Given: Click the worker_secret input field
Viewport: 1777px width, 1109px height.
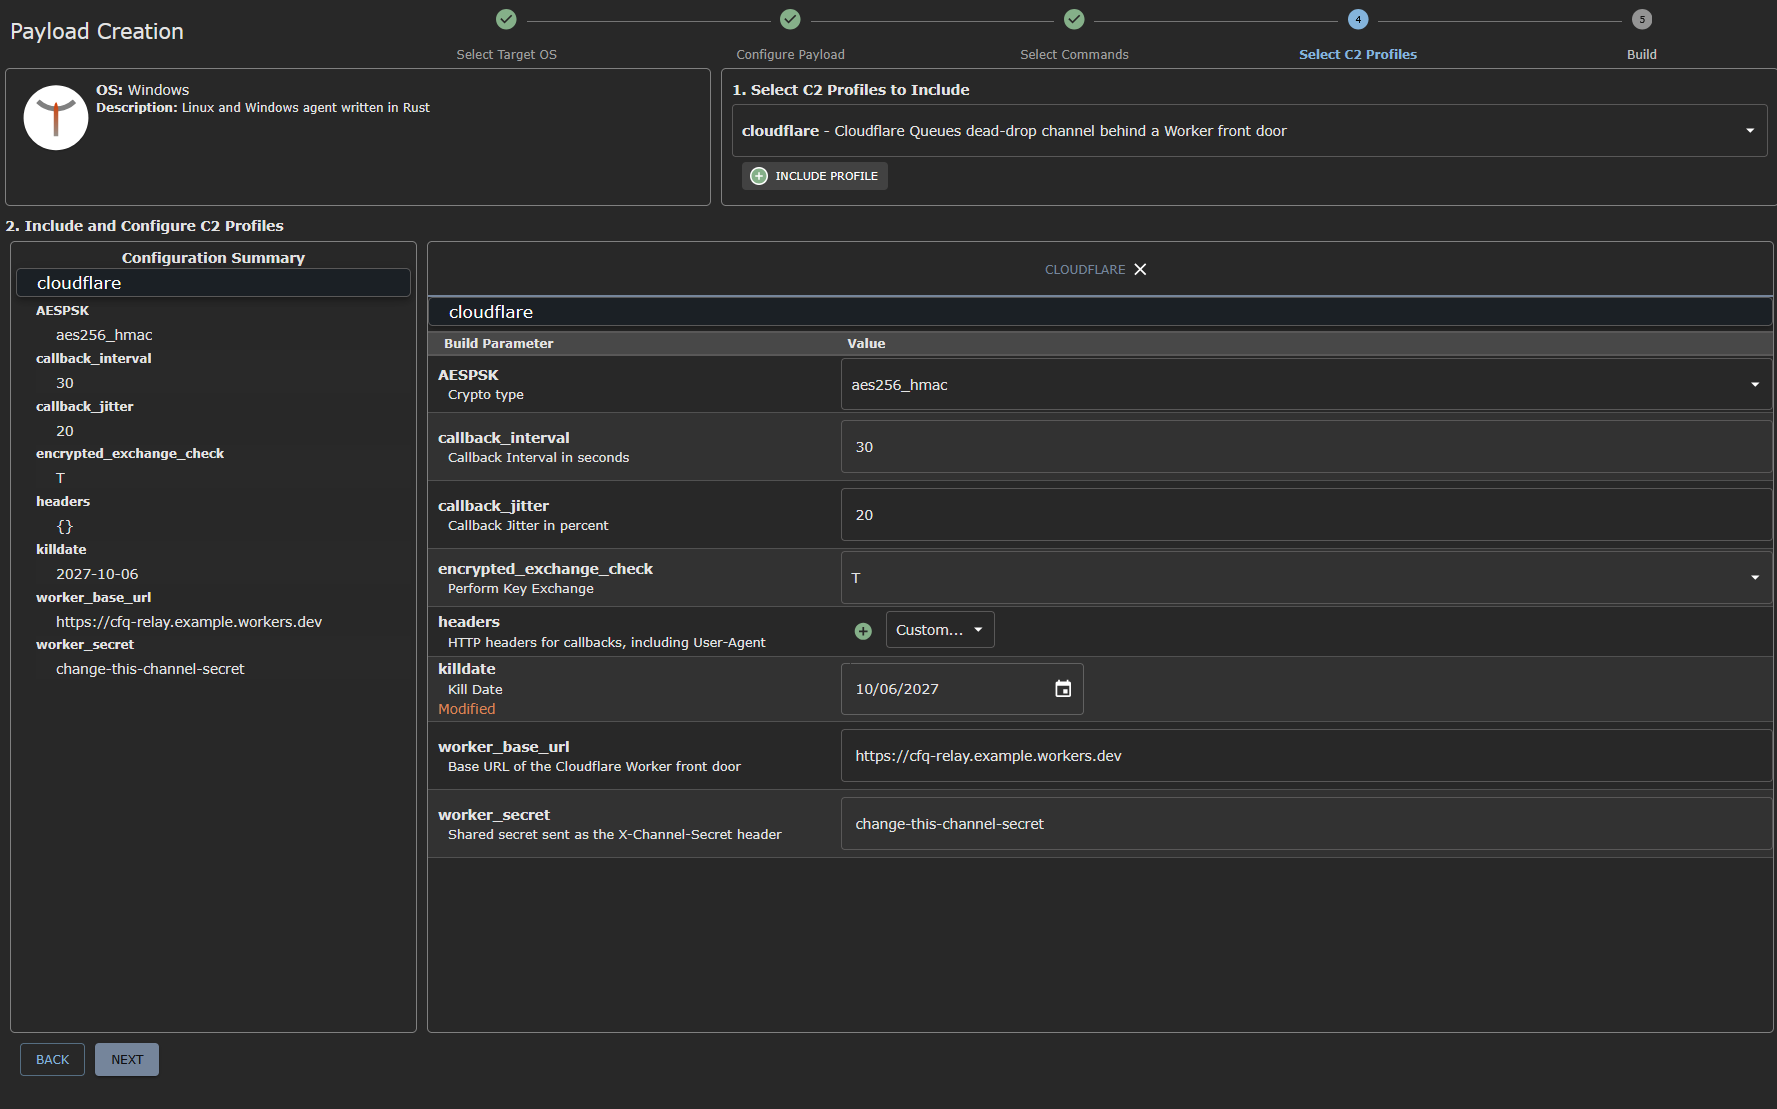Looking at the screenshot, I should pyautogui.click(x=1306, y=824).
